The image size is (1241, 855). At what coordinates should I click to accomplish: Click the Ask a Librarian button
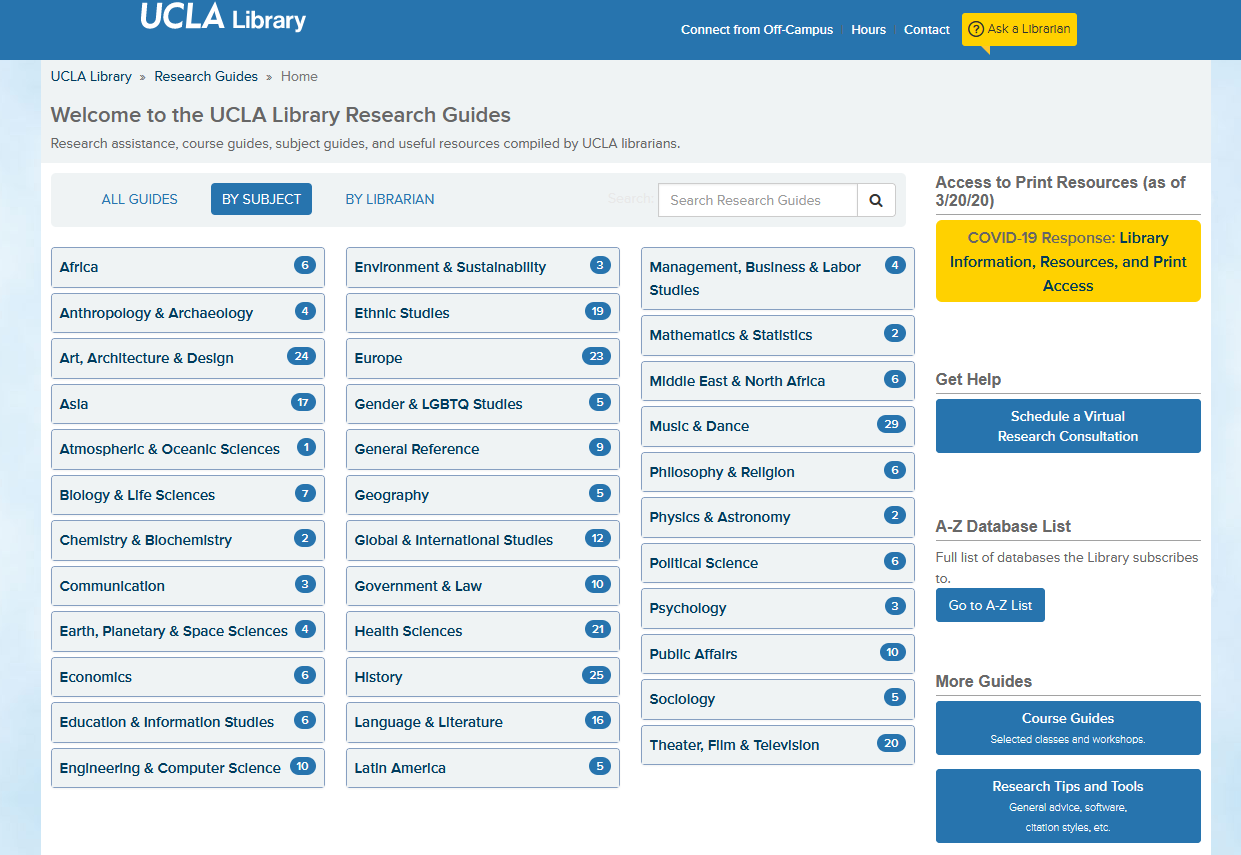tap(1019, 30)
